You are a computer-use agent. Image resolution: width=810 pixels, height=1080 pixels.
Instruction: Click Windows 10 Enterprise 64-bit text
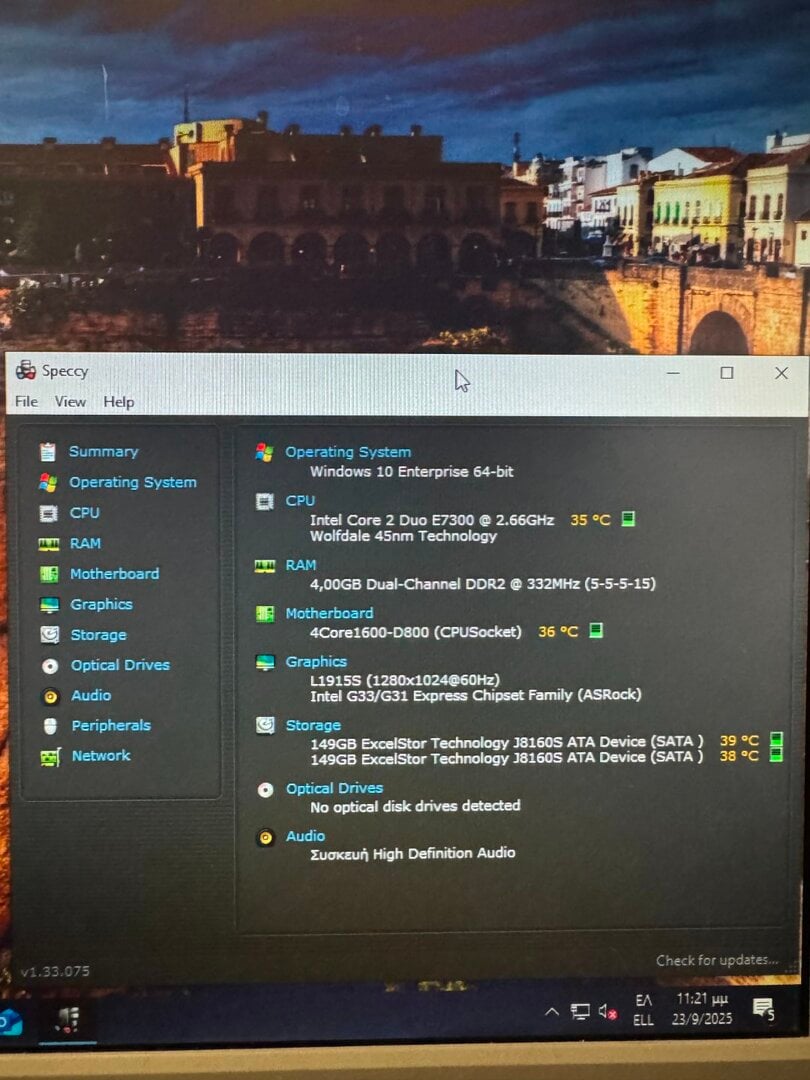pos(412,472)
